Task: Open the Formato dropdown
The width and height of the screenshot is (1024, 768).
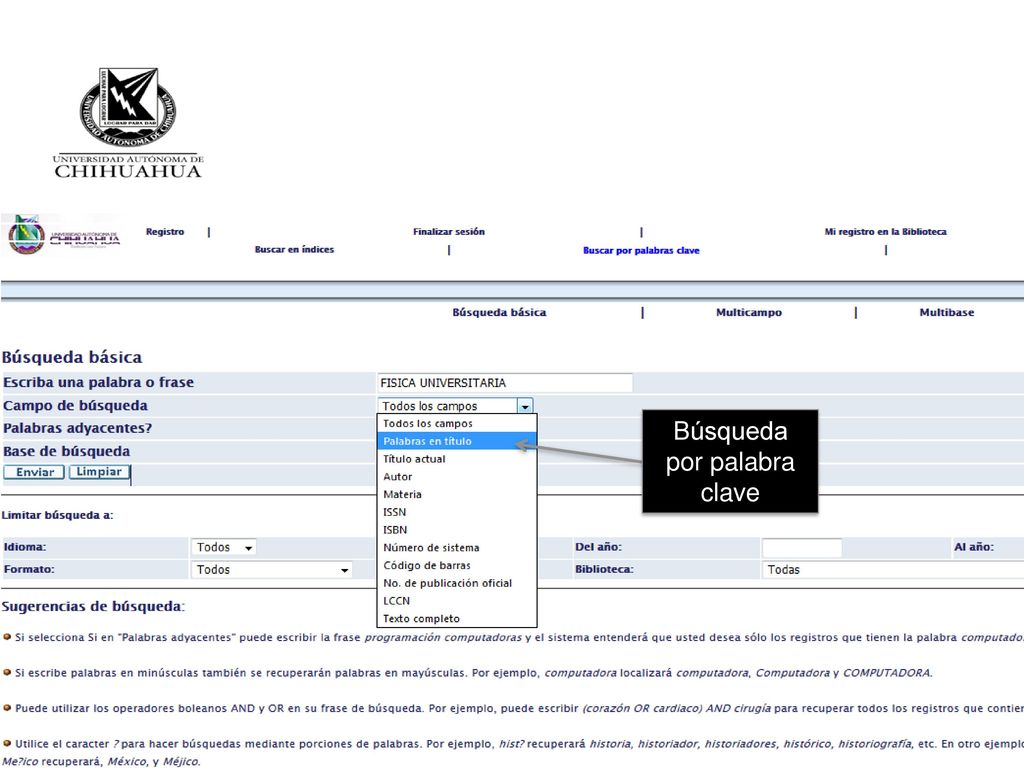Action: 272,569
